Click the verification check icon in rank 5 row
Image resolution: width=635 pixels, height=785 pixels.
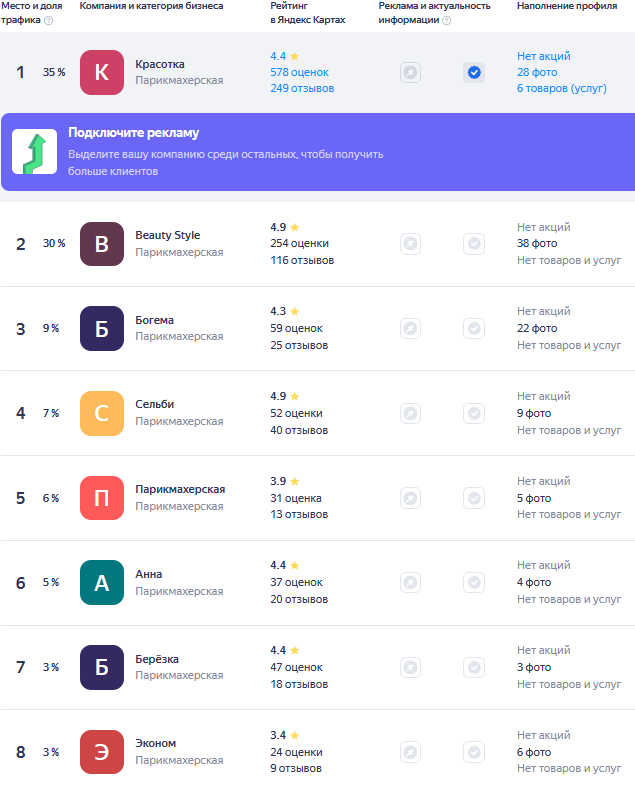(x=474, y=498)
